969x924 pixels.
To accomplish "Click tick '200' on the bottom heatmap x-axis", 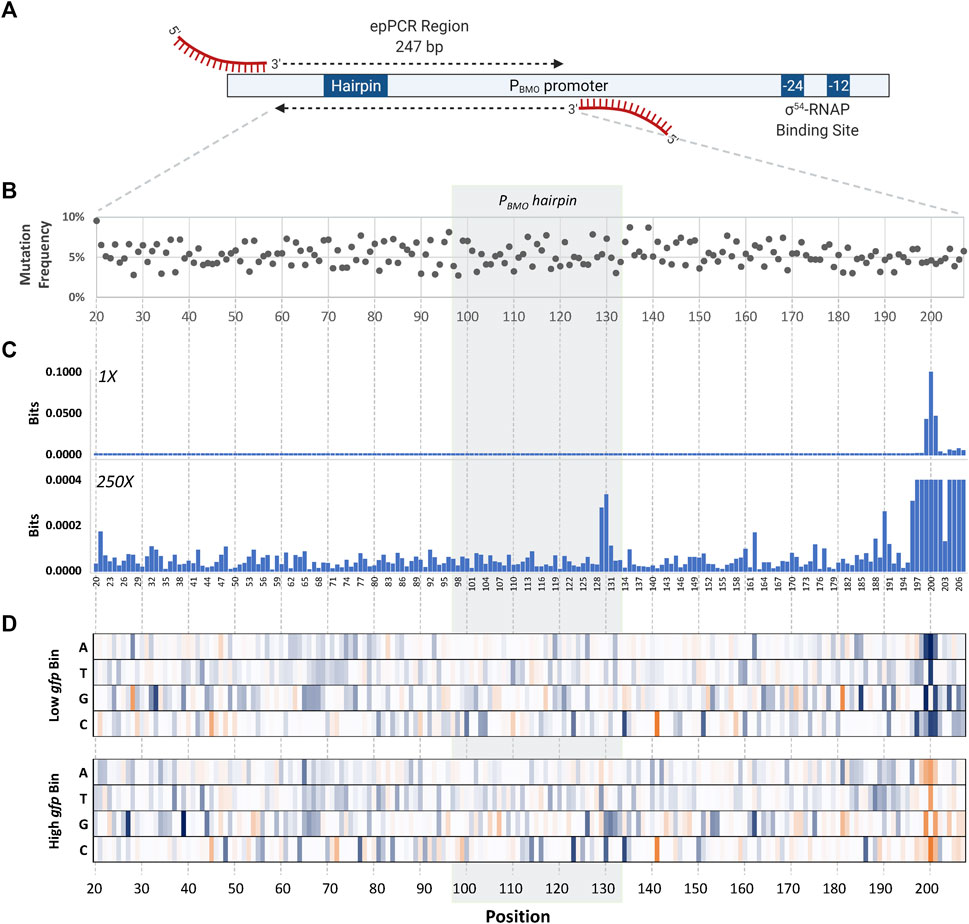I will coord(926,888).
